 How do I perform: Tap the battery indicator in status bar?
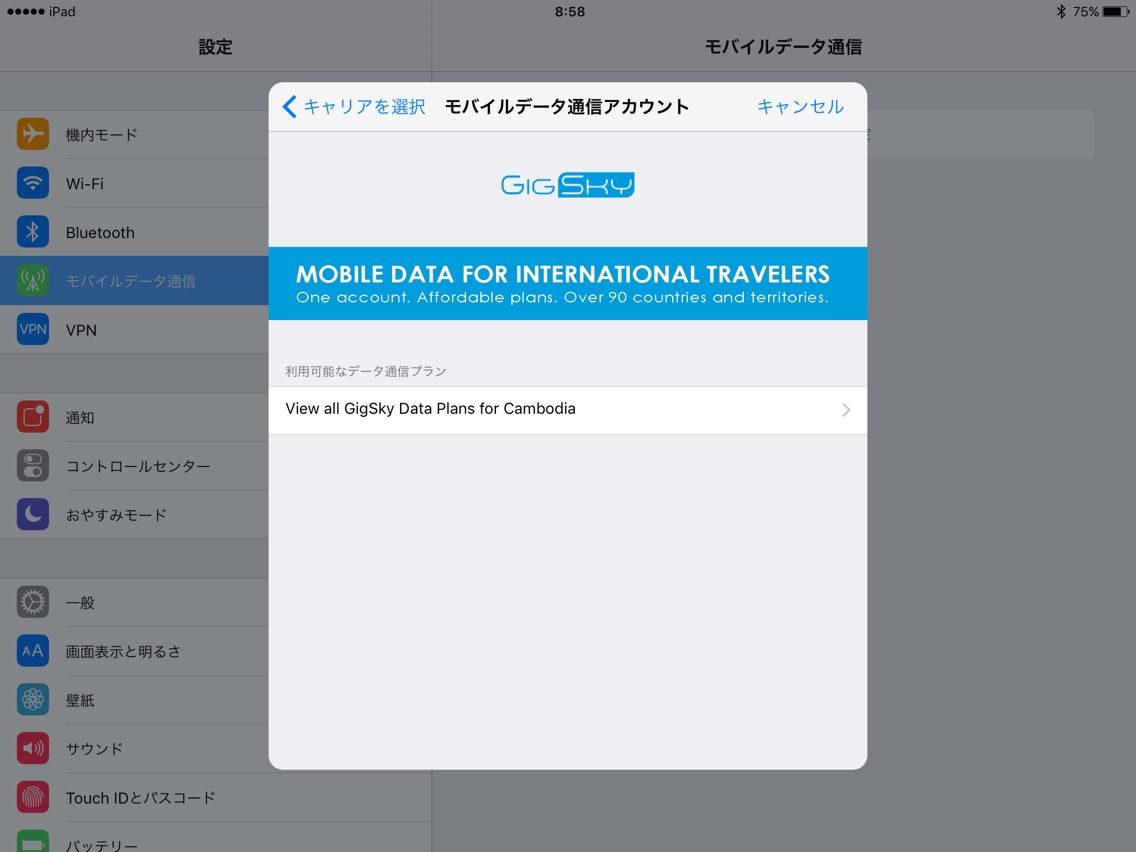coord(1116,12)
